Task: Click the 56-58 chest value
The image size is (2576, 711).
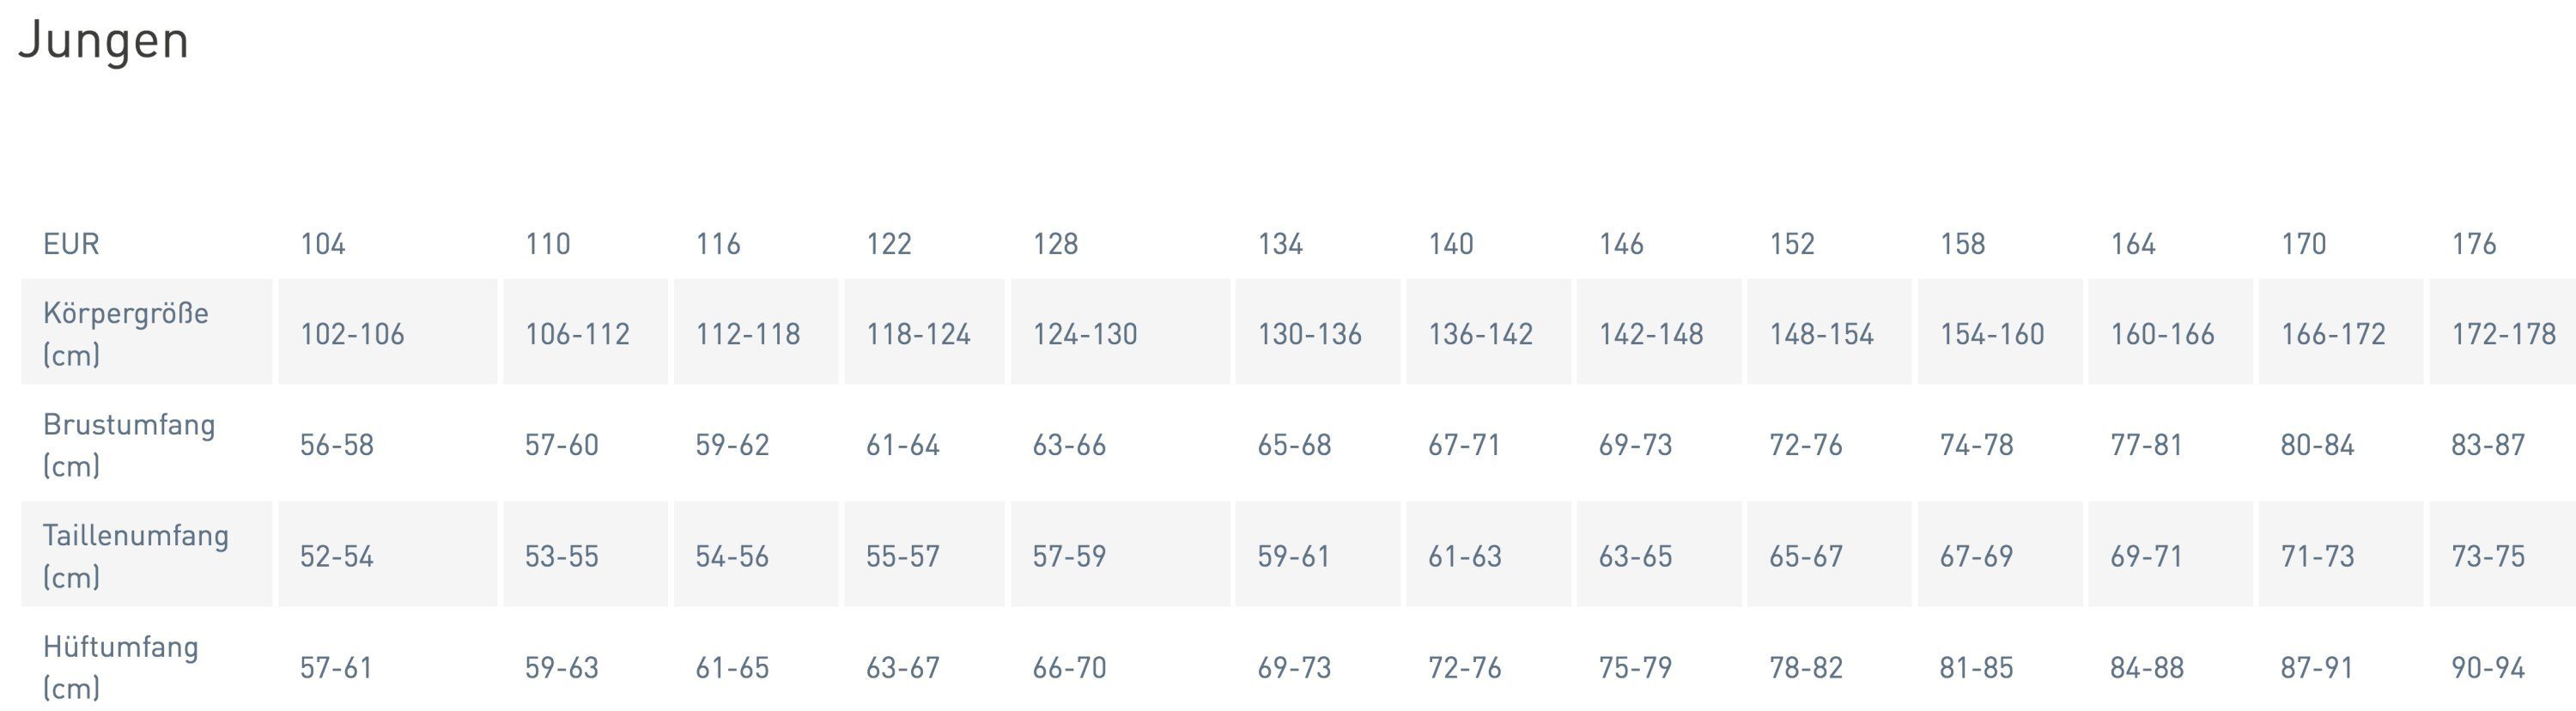Action: [337, 445]
